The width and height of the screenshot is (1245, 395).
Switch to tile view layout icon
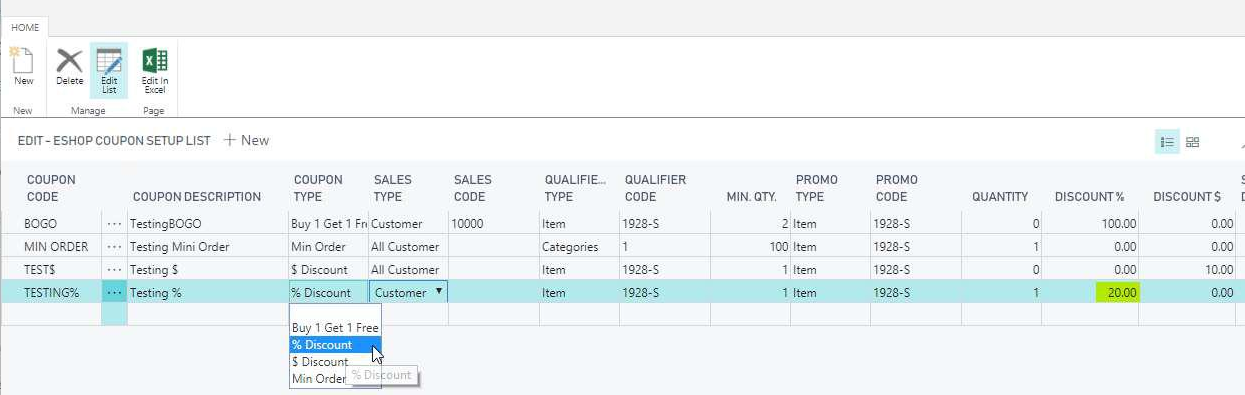(x=1193, y=142)
